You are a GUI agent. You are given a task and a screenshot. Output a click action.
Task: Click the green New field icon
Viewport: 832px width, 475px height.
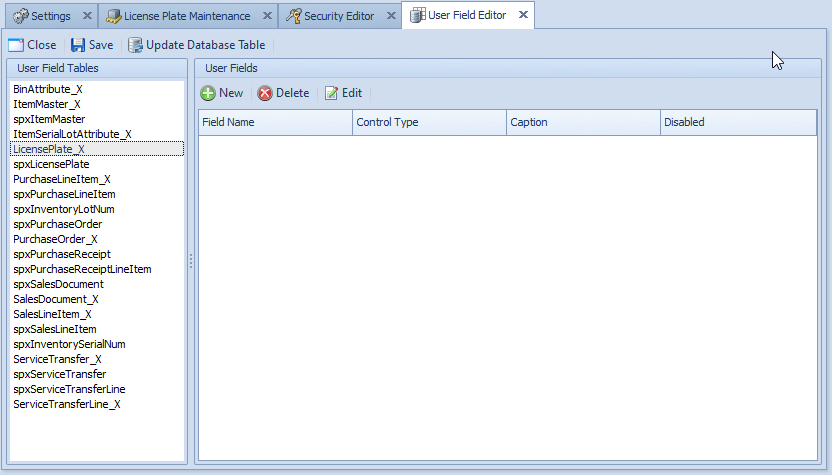[208, 93]
